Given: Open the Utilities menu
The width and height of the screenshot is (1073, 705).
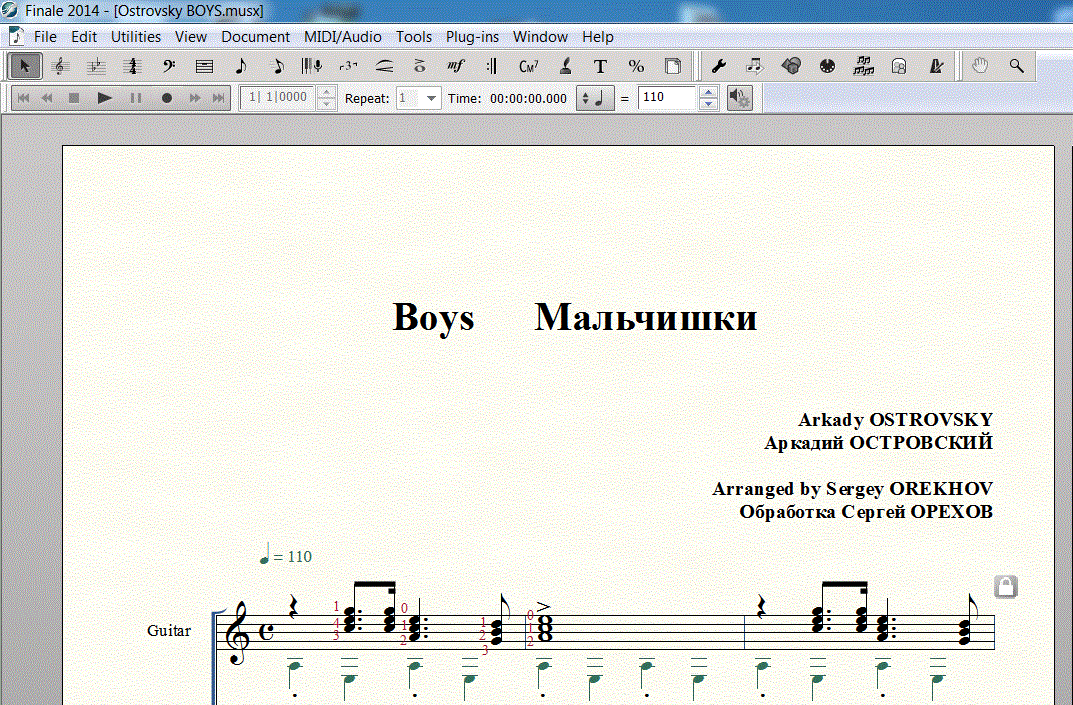Looking at the screenshot, I should coord(136,37).
